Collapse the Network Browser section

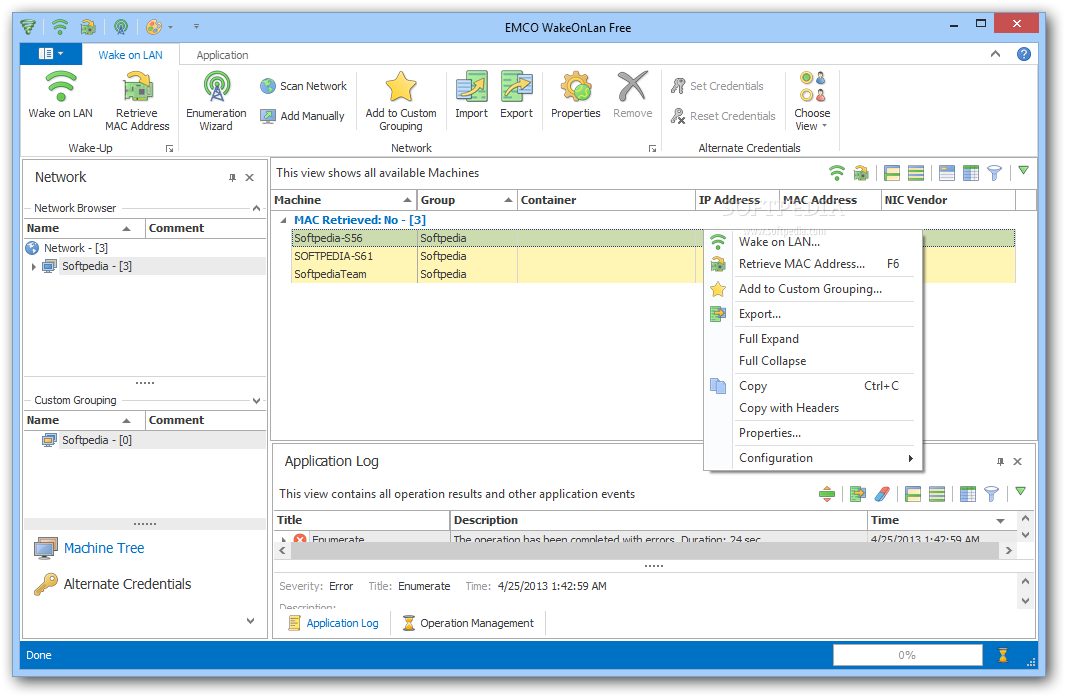point(256,208)
